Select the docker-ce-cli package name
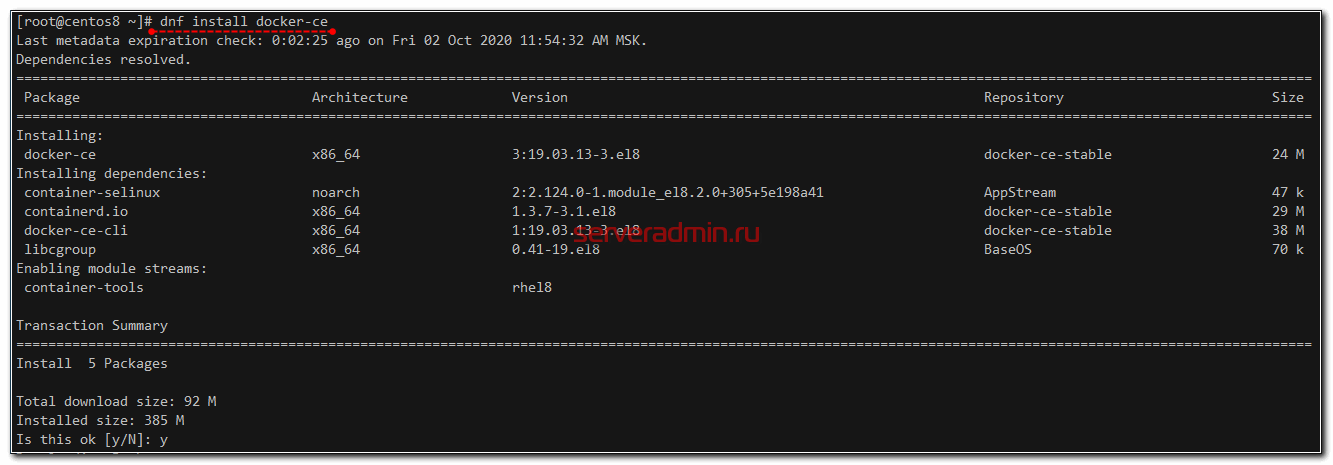Screen dimensions: 1333x465 (76, 231)
